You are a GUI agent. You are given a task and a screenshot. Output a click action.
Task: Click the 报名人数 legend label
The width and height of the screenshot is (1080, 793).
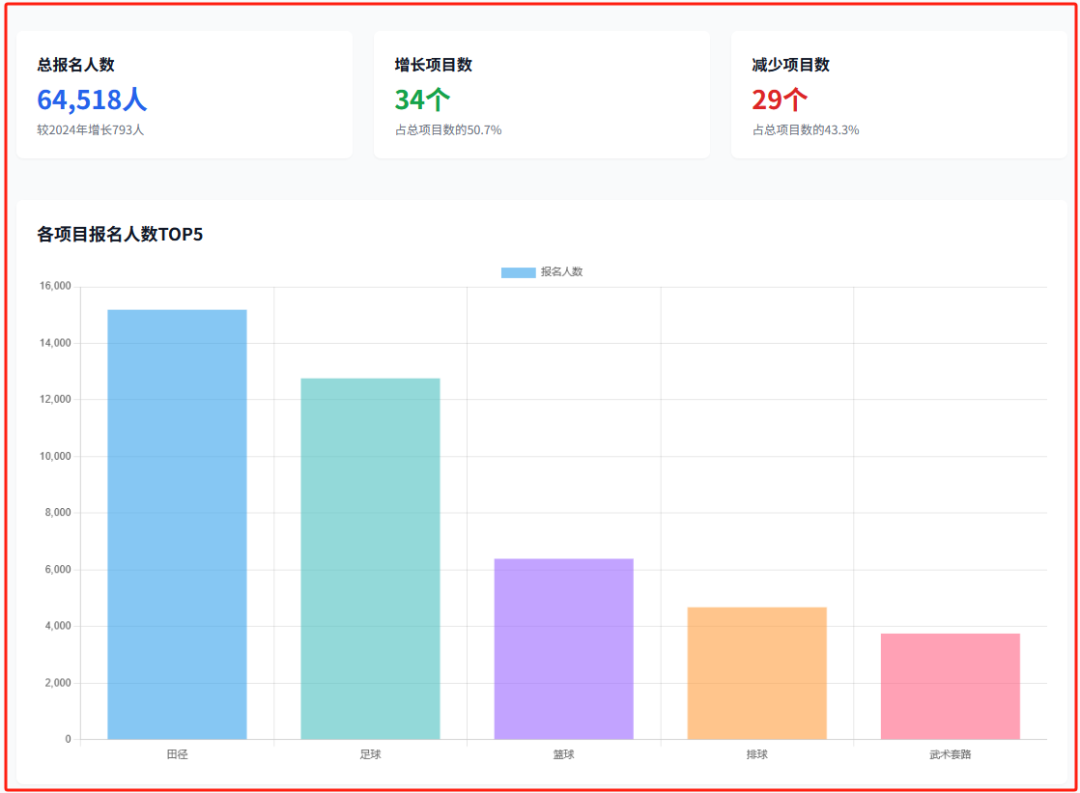[x=561, y=272]
